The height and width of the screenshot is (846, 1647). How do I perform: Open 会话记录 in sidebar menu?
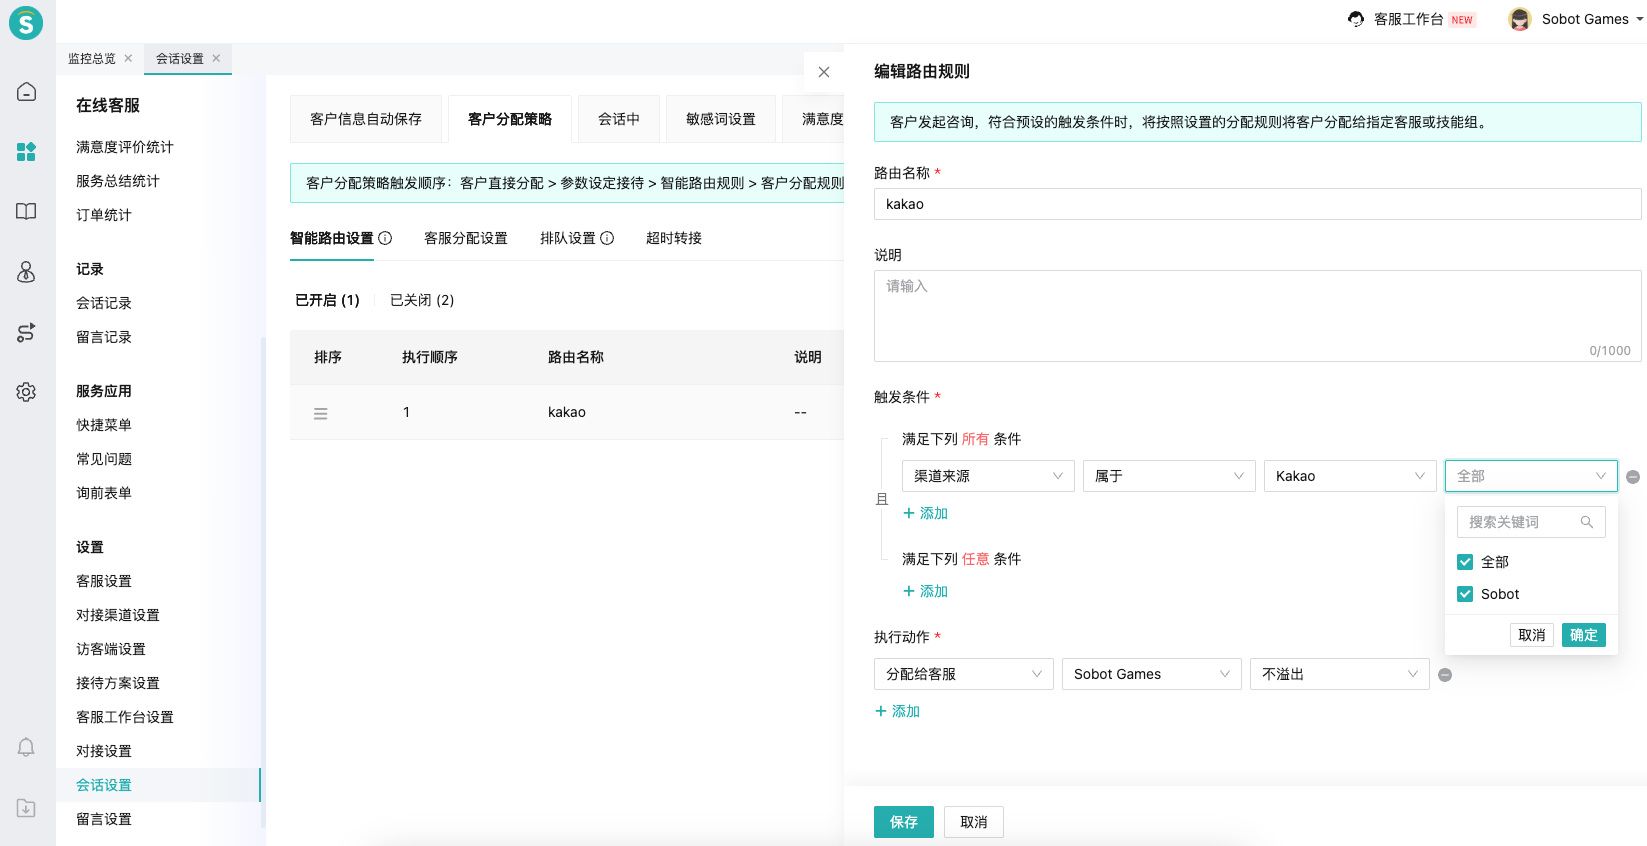104,303
